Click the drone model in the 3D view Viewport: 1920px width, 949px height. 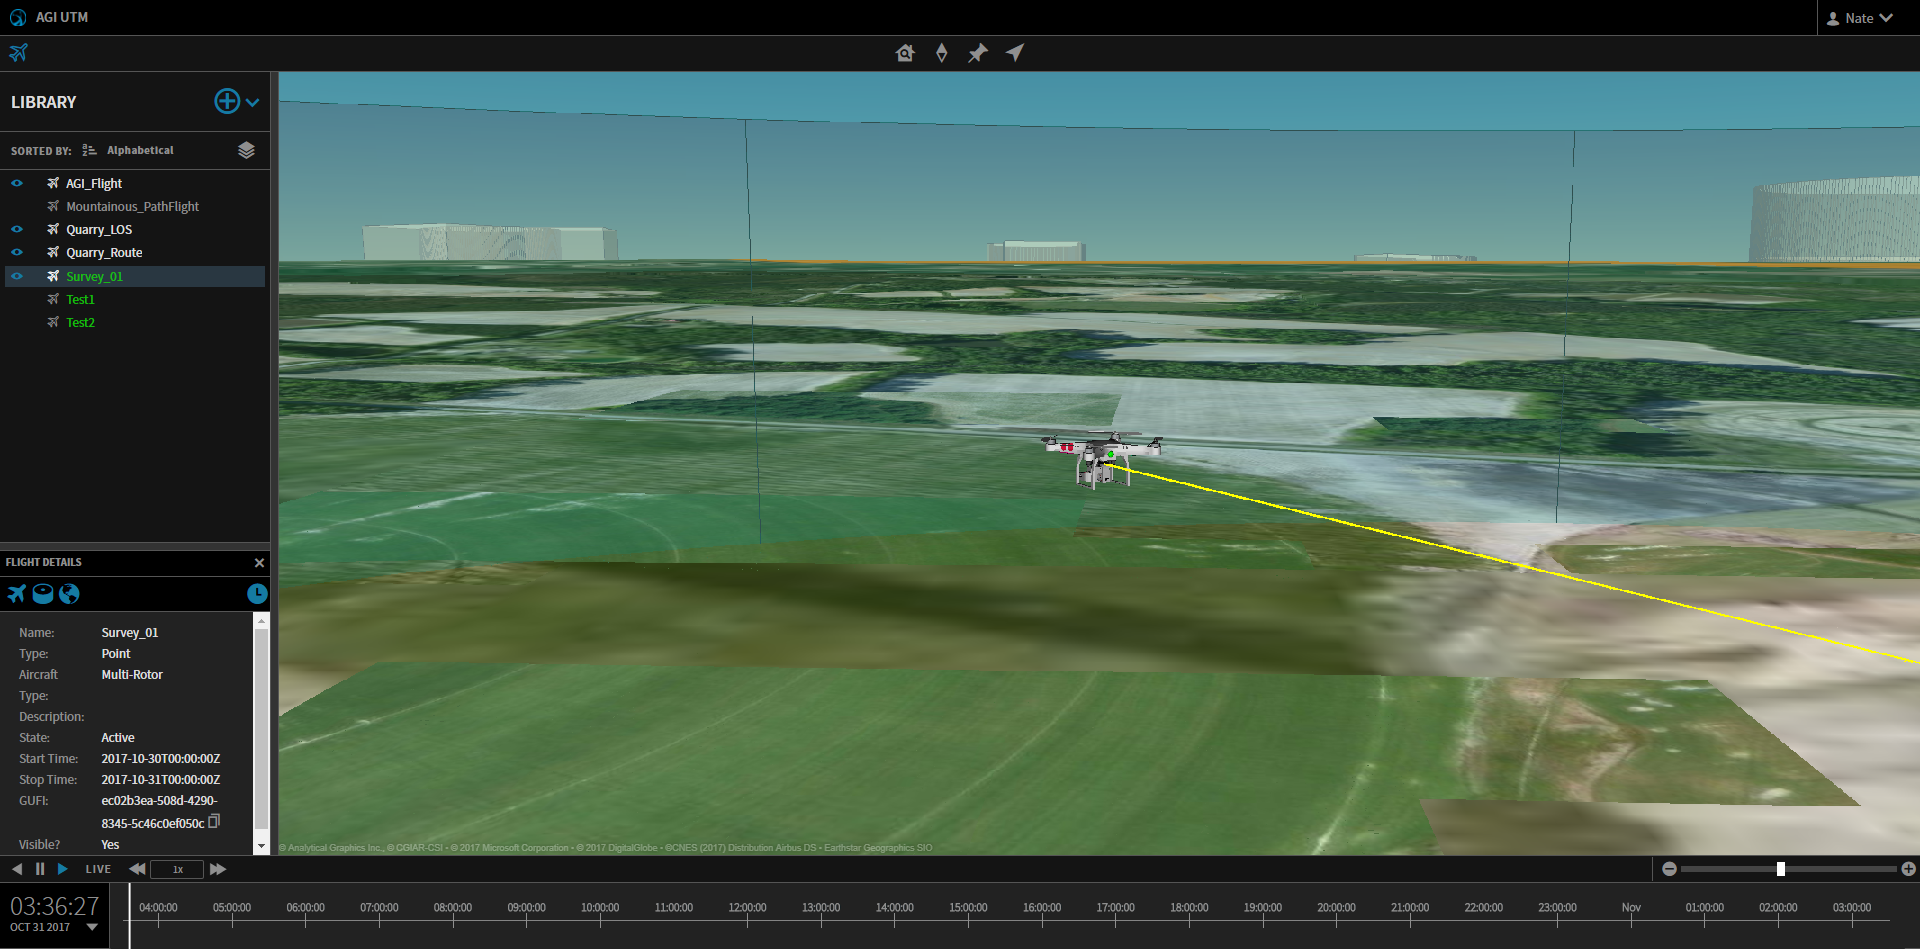coord(1102,459)
